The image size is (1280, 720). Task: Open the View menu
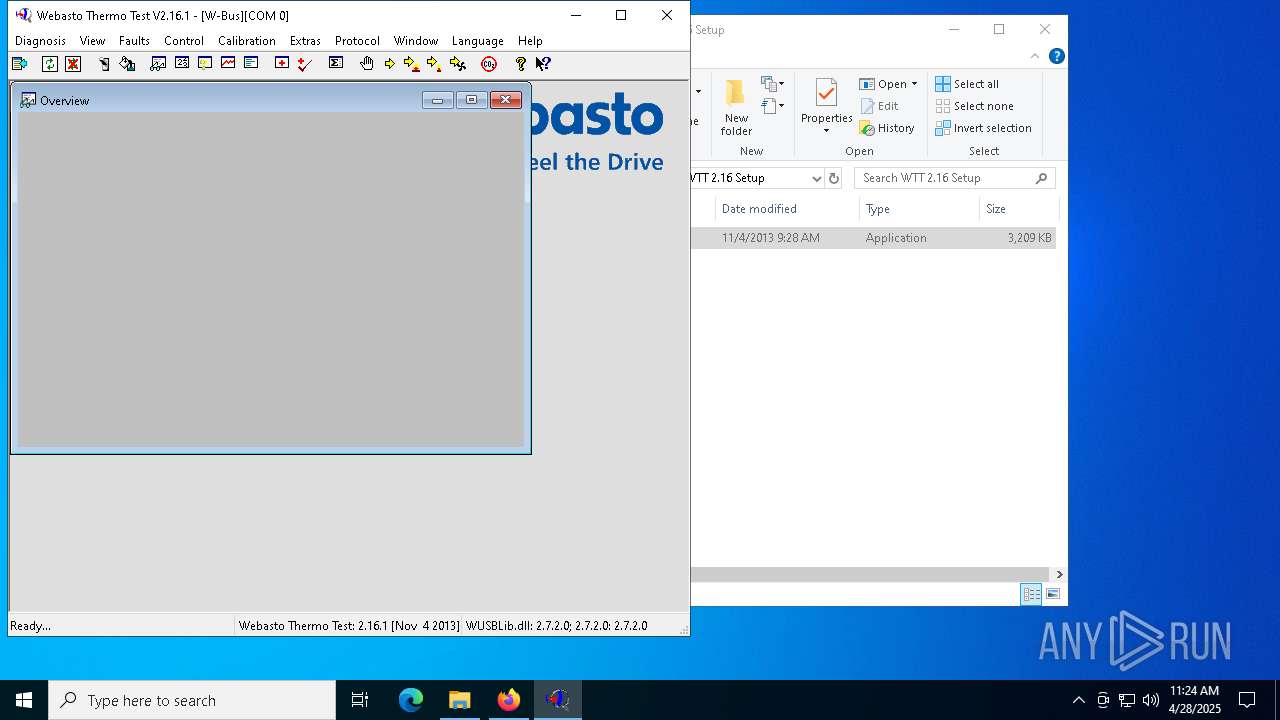pos(92,41)
